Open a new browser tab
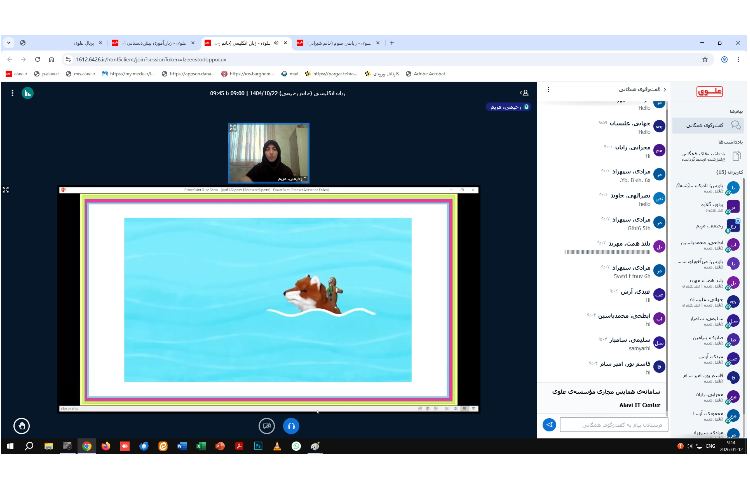This screenshot has height=480, width=750. pyautogui.click(x=391, y=43)
